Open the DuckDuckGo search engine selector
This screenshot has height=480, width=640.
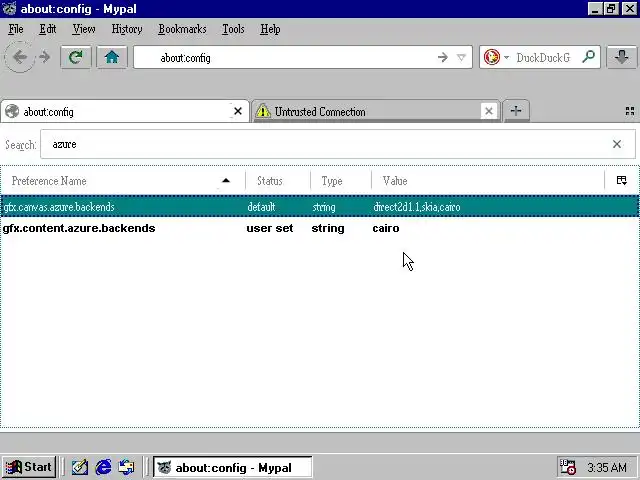click(x=496, y=57)
